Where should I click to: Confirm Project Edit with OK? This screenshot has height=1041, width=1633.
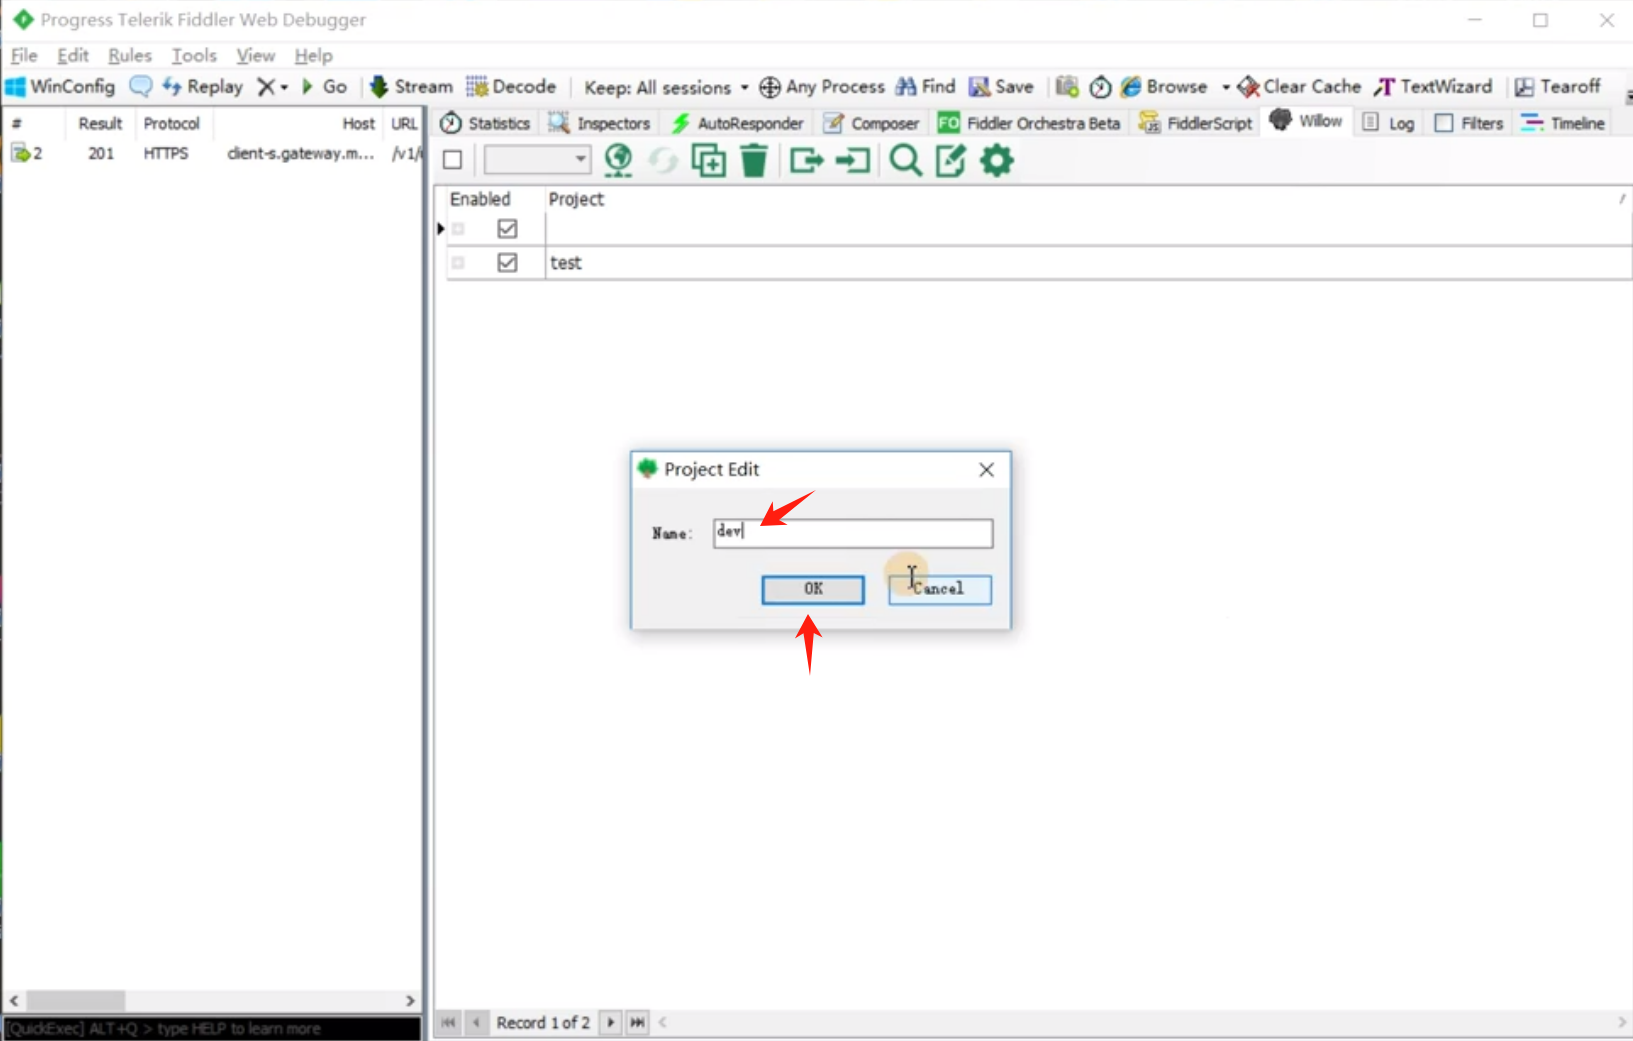click(x=813, y=589)
